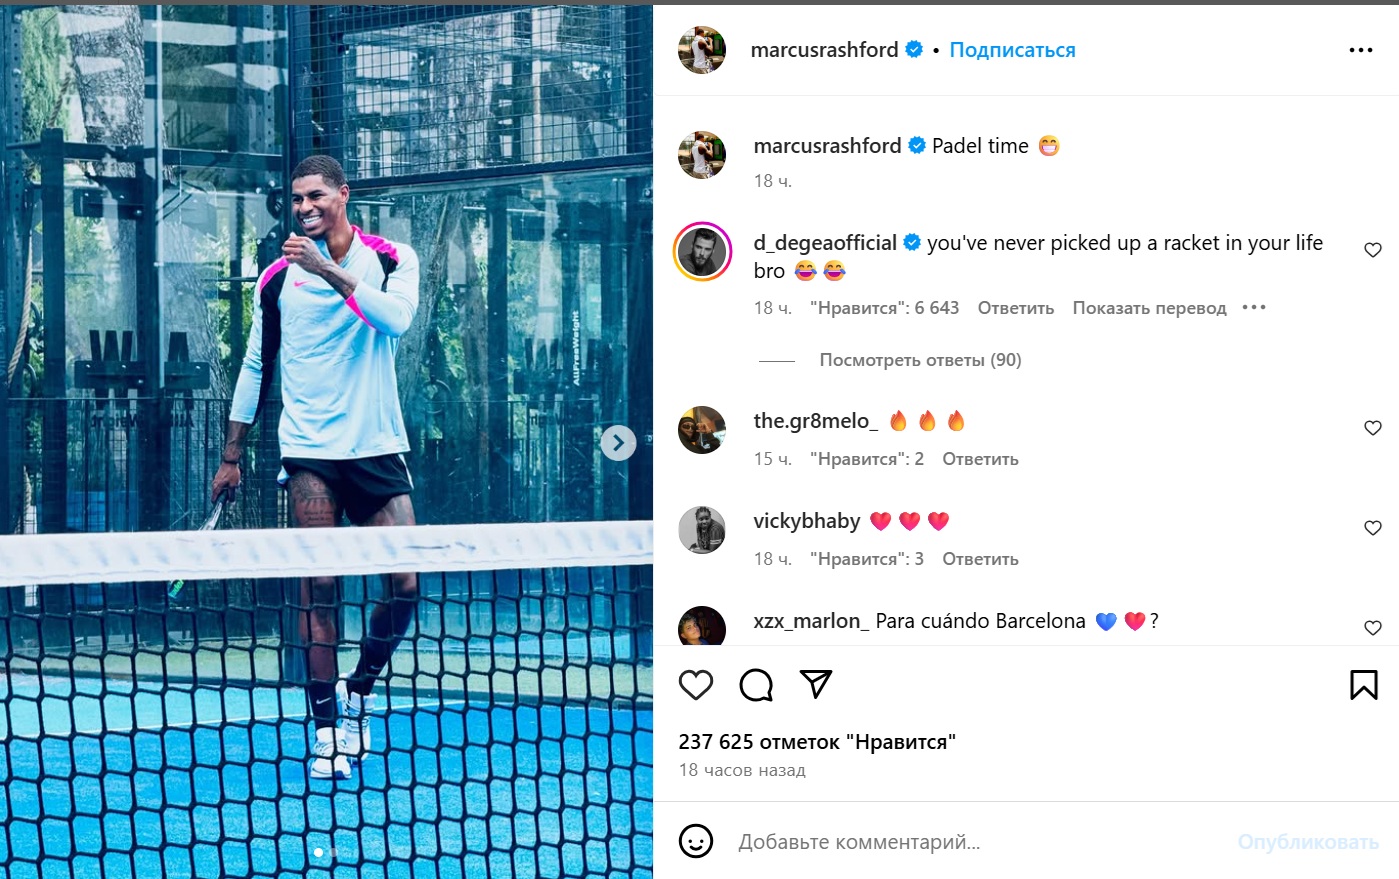
Task: Go to the next photo with the arrow
Action: click(618, 442)
